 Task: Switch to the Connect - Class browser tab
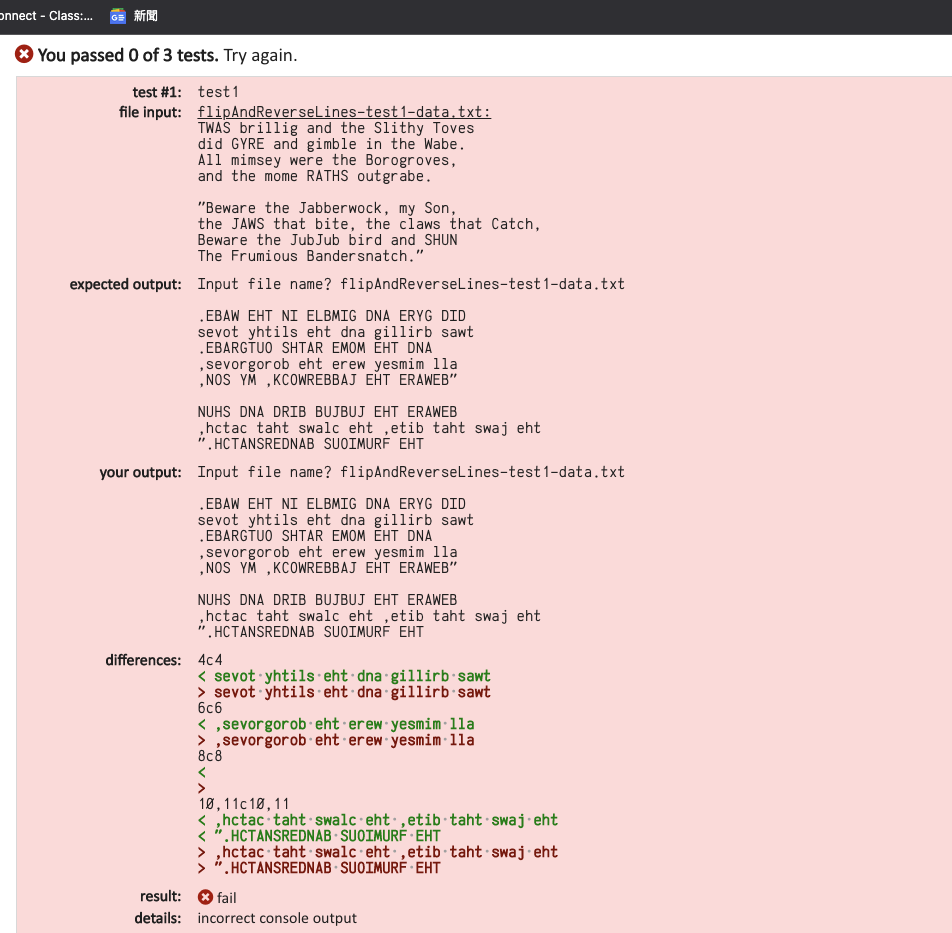pyautogui.click(x=45, y=16)
